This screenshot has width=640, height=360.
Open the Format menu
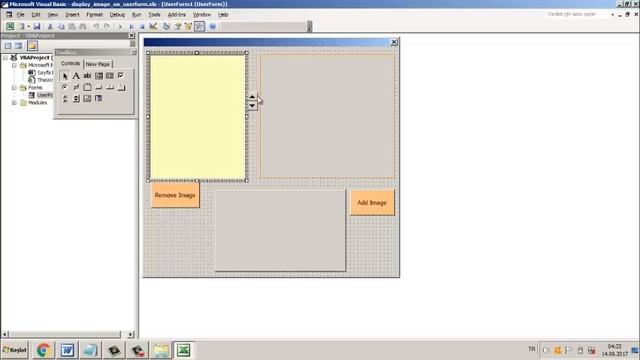94,15
